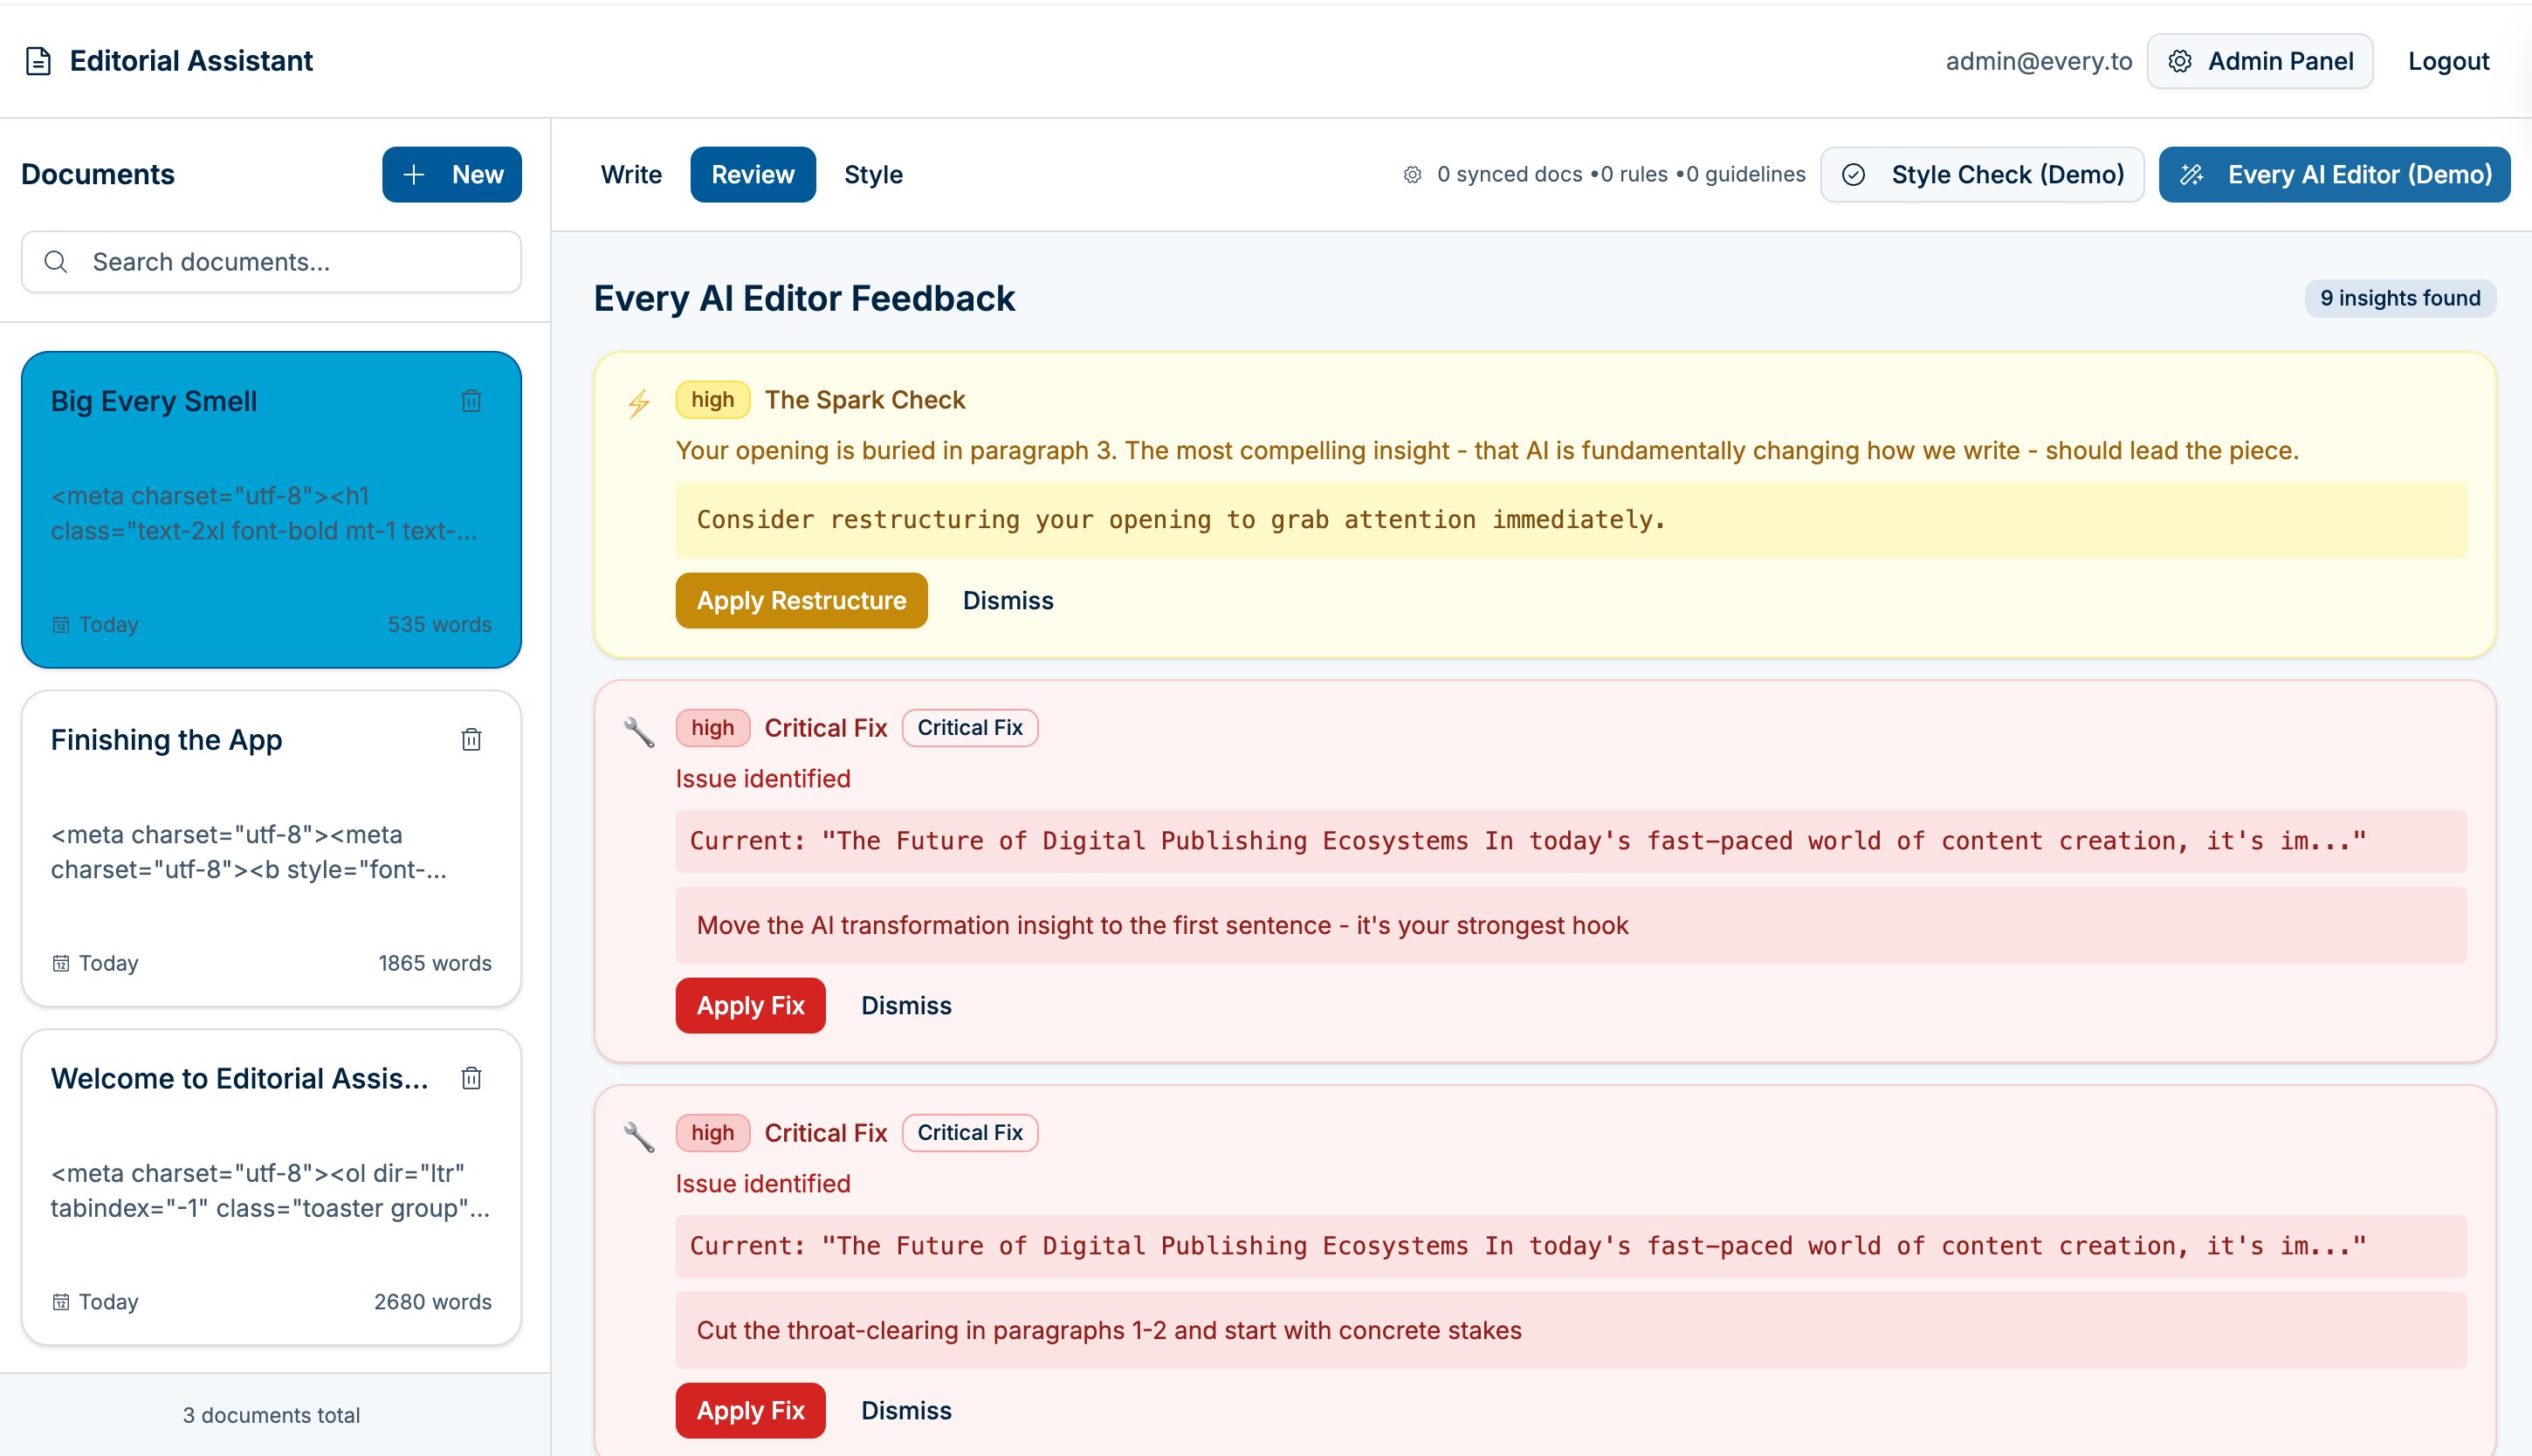Click the Editorial Assistant document logo icon
The width and height of the screenshot is (2532, 1456).
coord(38,61)
